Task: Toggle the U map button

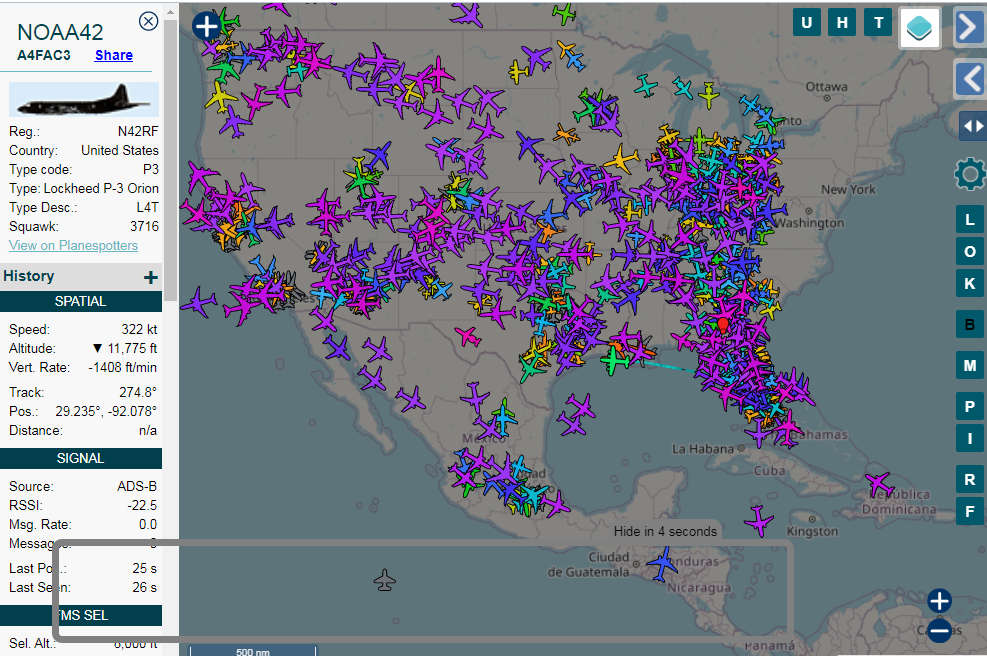Action: tap(806, 23)
